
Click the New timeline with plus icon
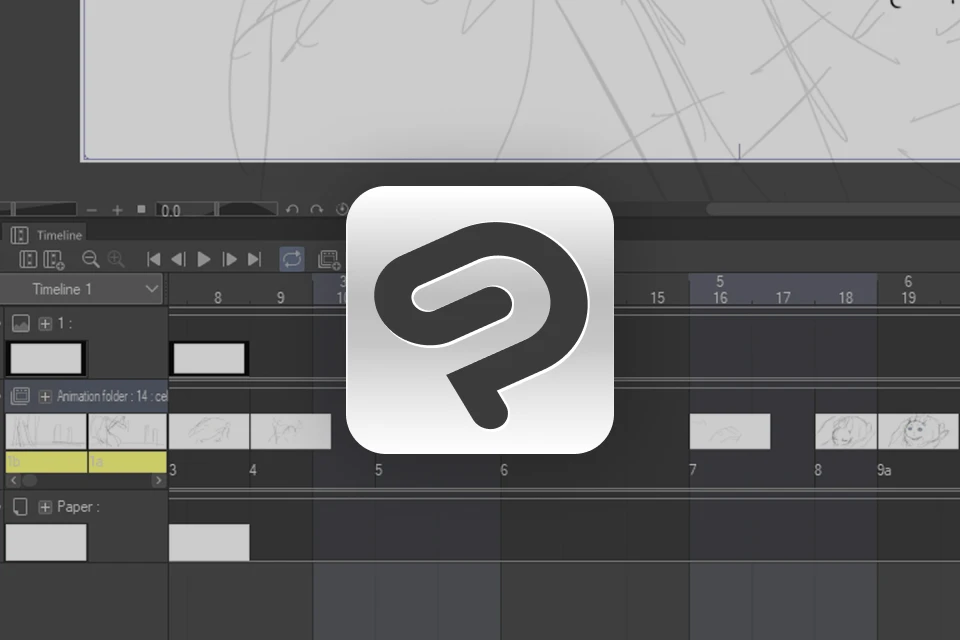click(x=54, y=260)
